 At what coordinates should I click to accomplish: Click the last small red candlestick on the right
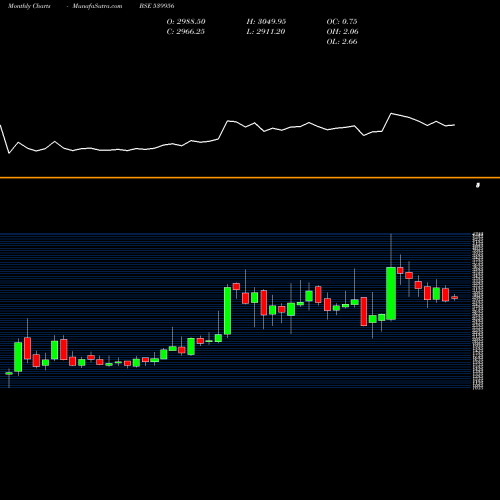point(455,297)
